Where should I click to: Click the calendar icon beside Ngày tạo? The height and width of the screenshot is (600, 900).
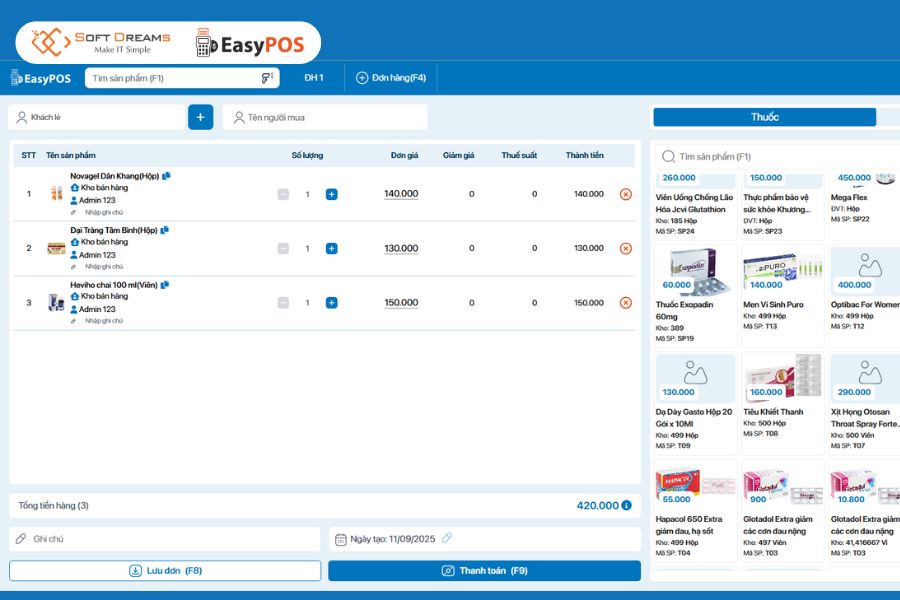[x=343, y=537]
